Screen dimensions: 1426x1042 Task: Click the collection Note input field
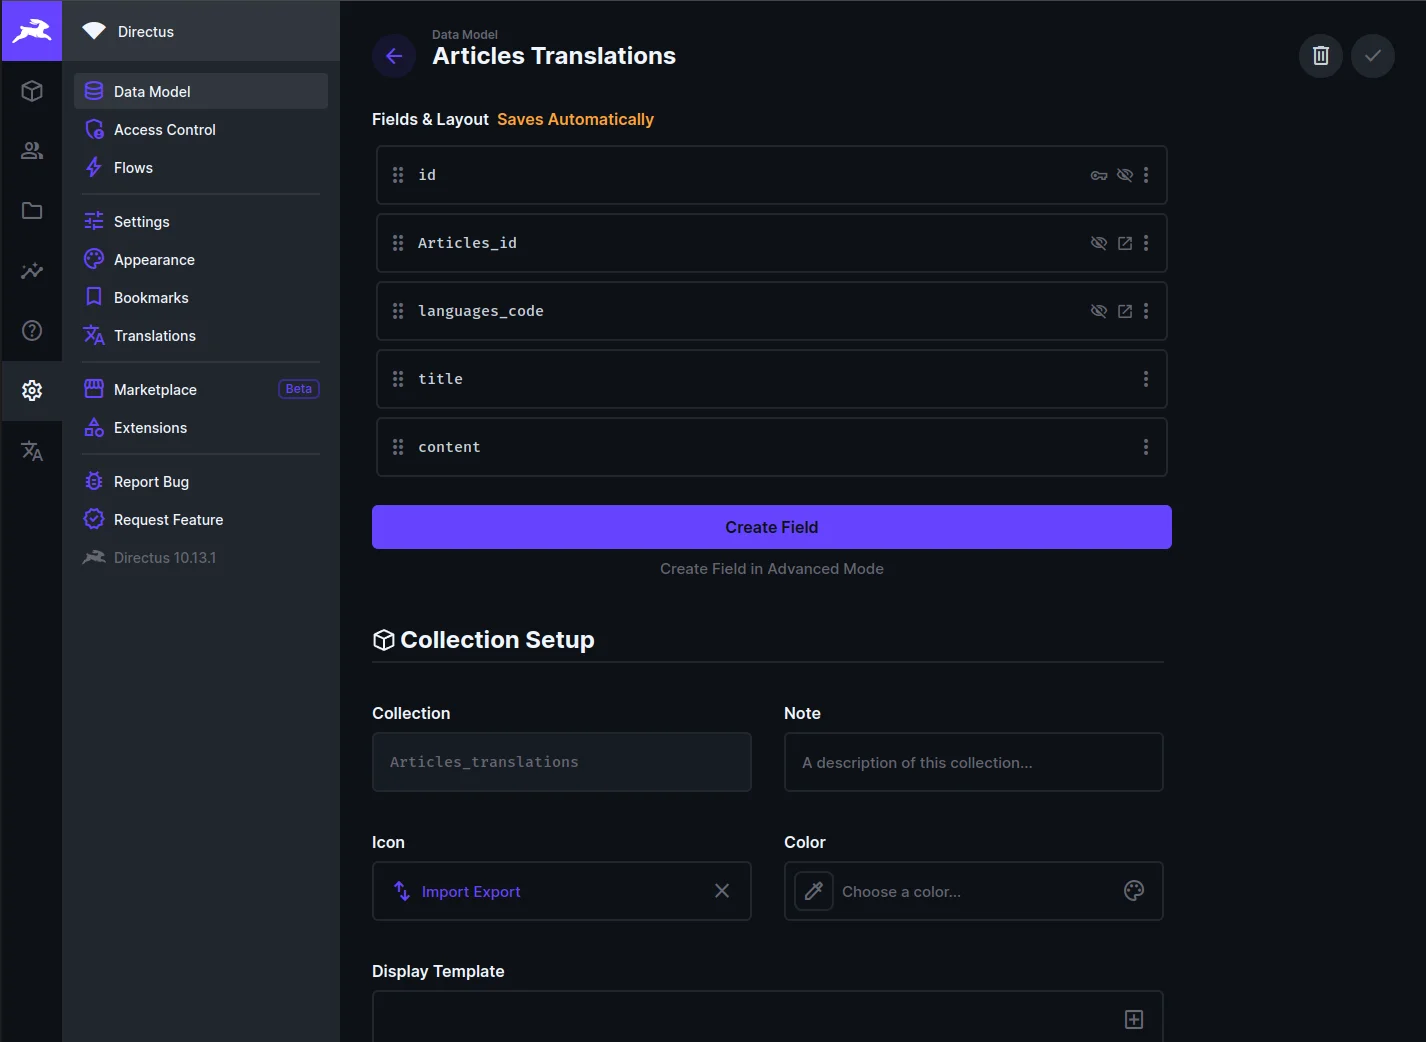click(973, 762)
